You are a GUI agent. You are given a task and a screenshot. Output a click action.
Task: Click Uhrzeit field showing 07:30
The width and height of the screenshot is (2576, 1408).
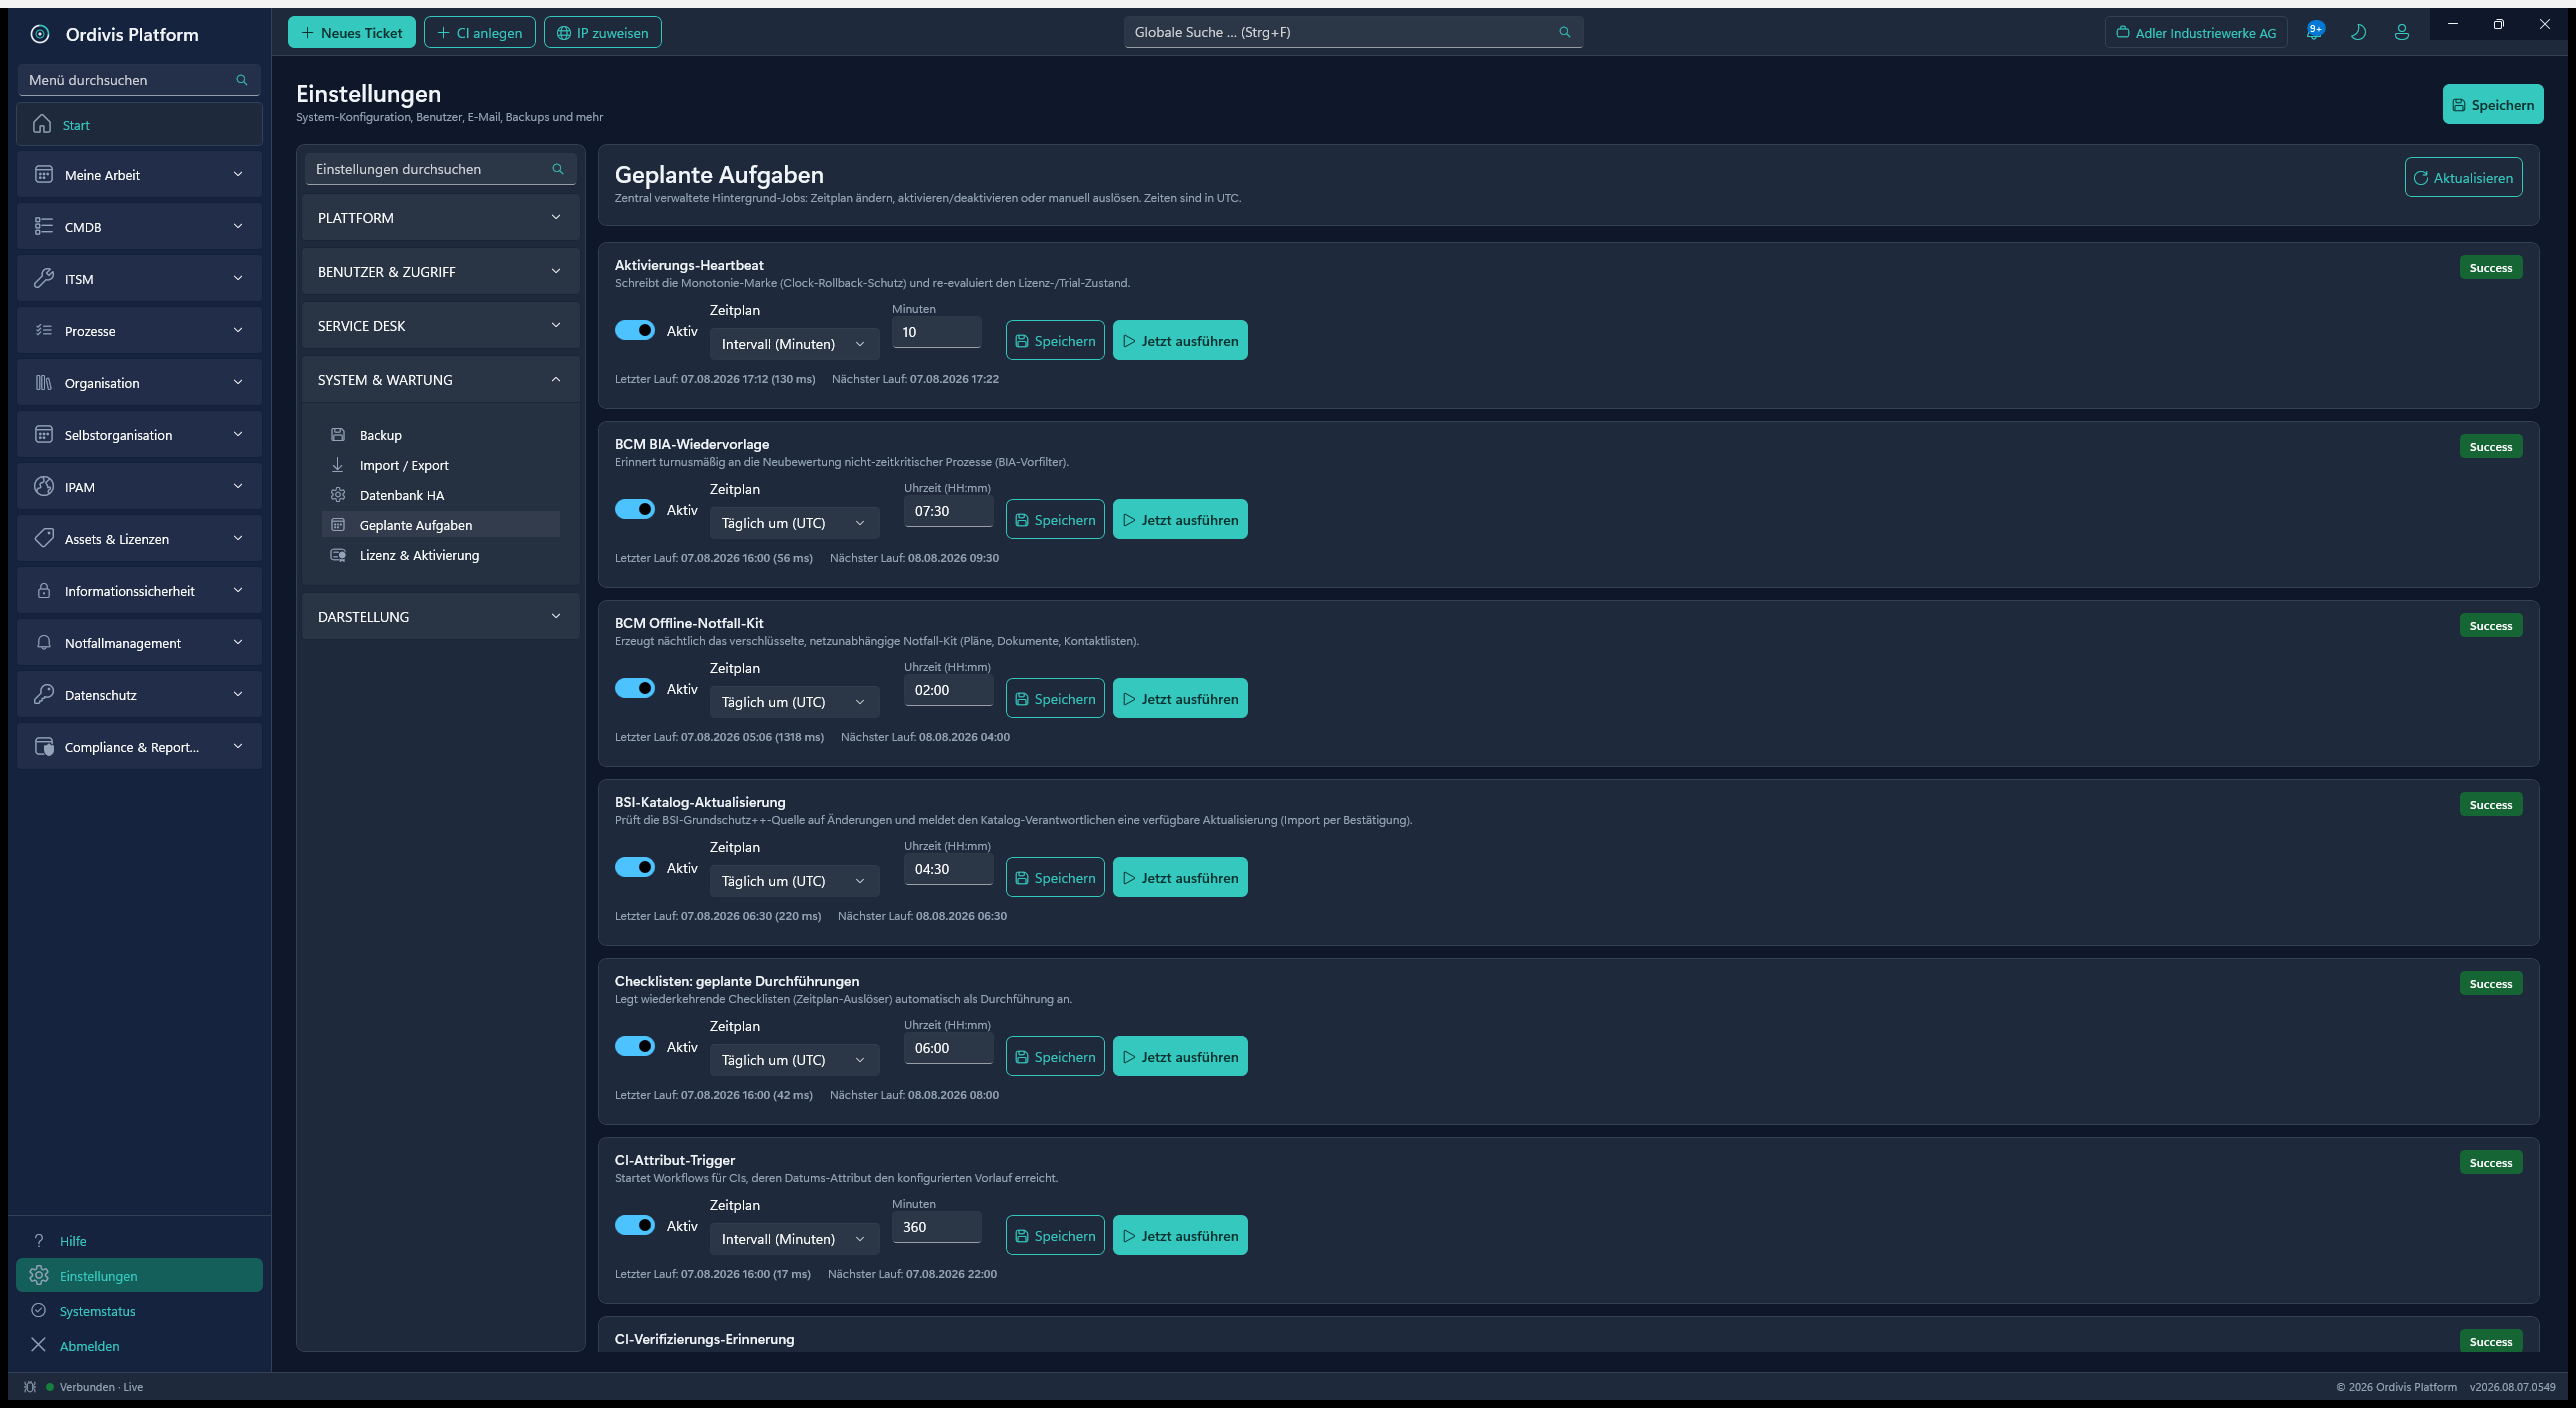coord(948,511)
